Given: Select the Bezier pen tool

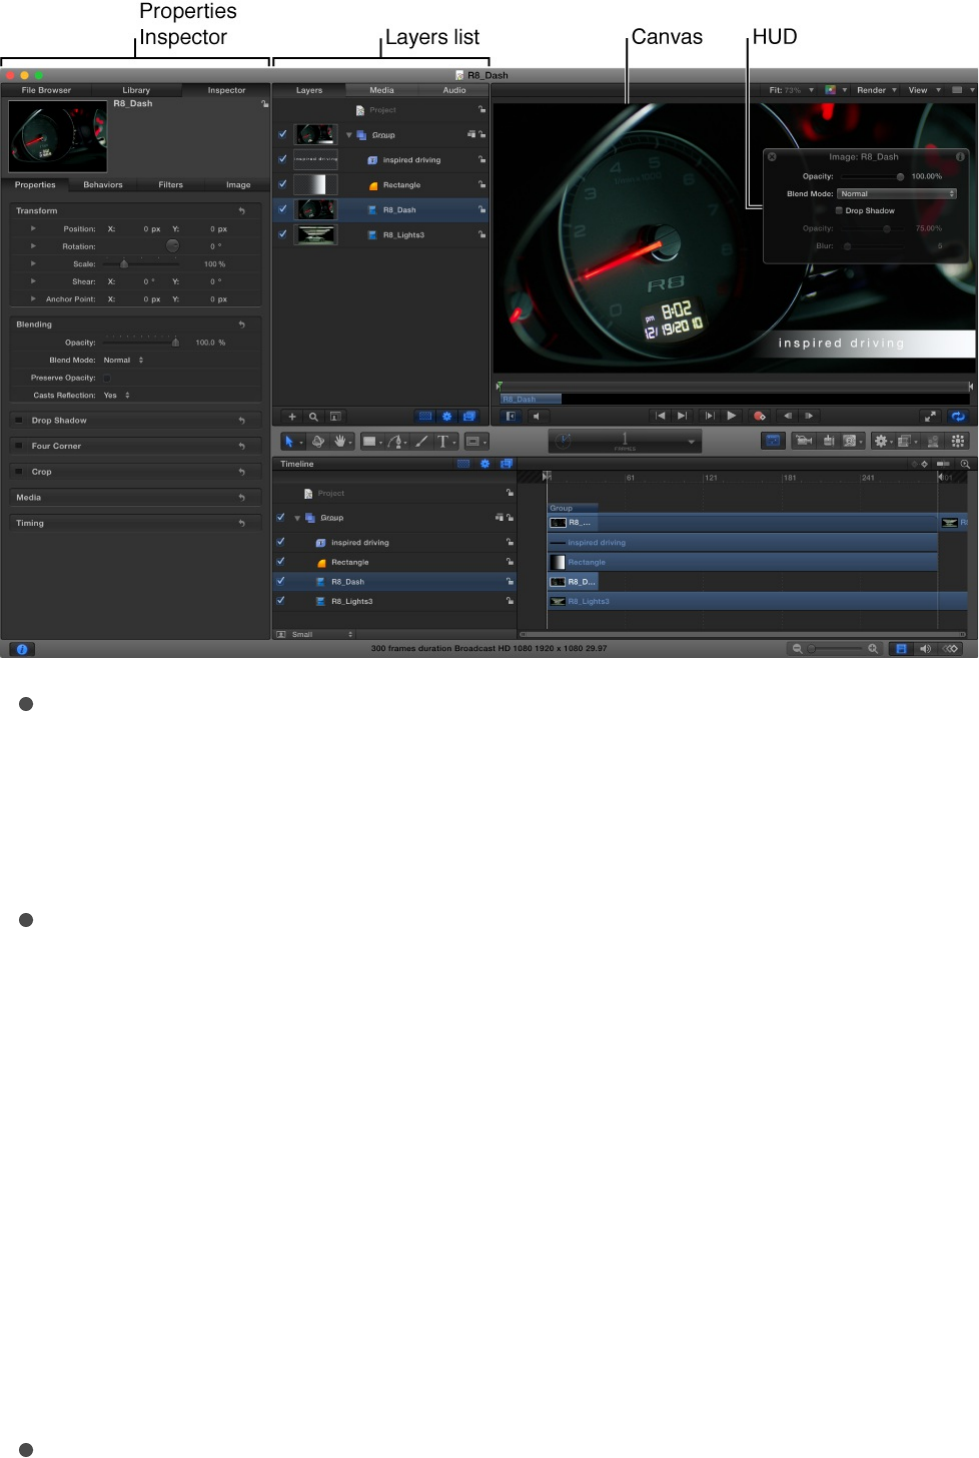Looking at the screenshot, I should click(395, 441).
